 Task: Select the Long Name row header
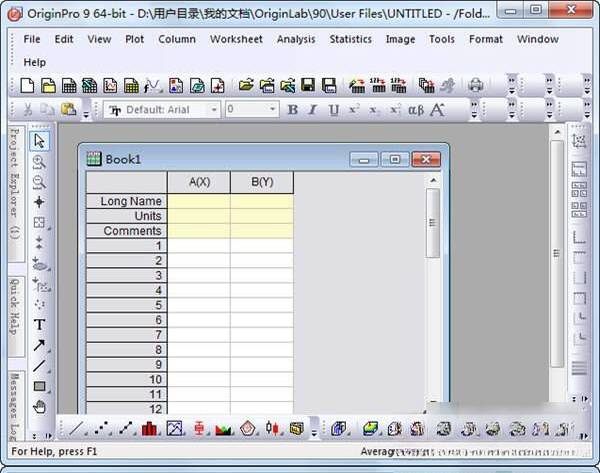(x=127, y=201)
